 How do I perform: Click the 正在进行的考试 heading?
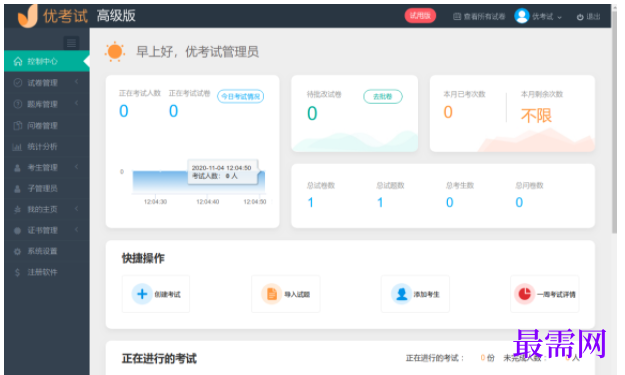159,358
